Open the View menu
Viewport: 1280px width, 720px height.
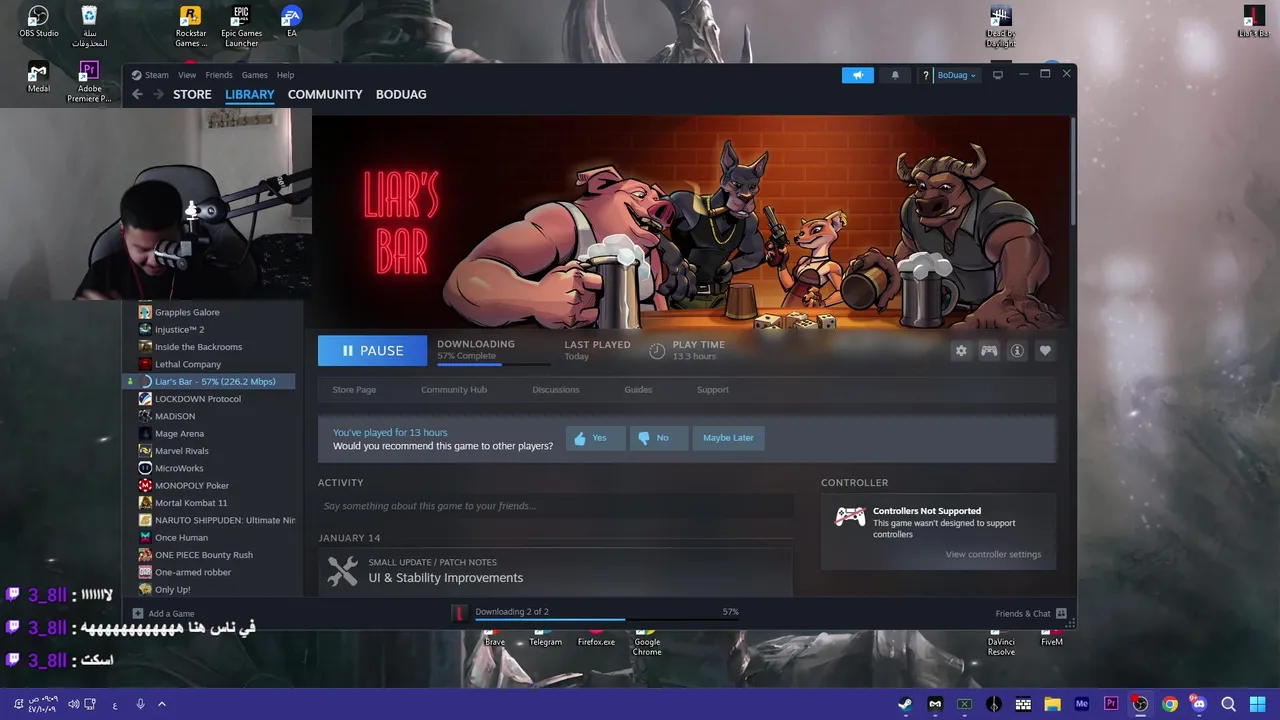187,75
